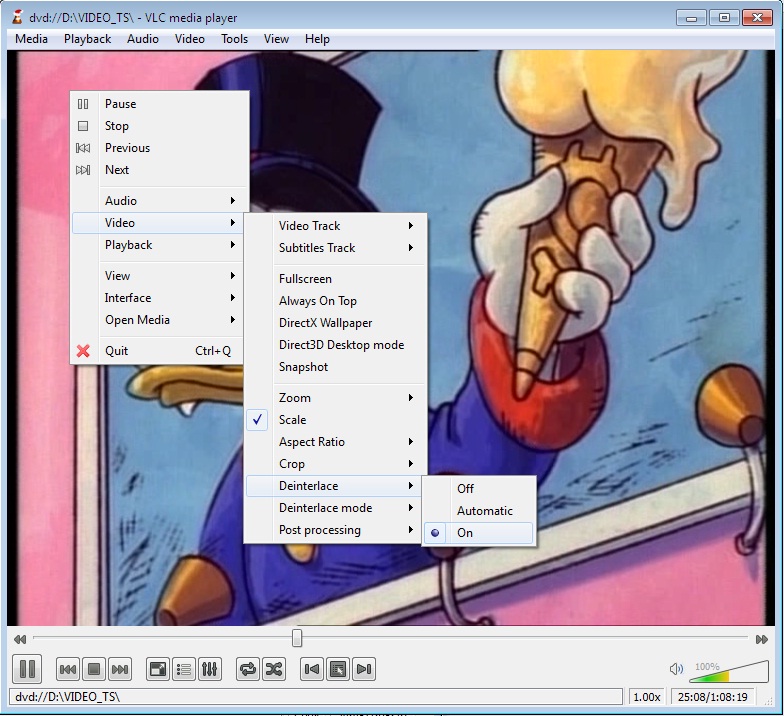Toggle Always On Top option
The width and height of the screenshot is (784, 716).
336,301
